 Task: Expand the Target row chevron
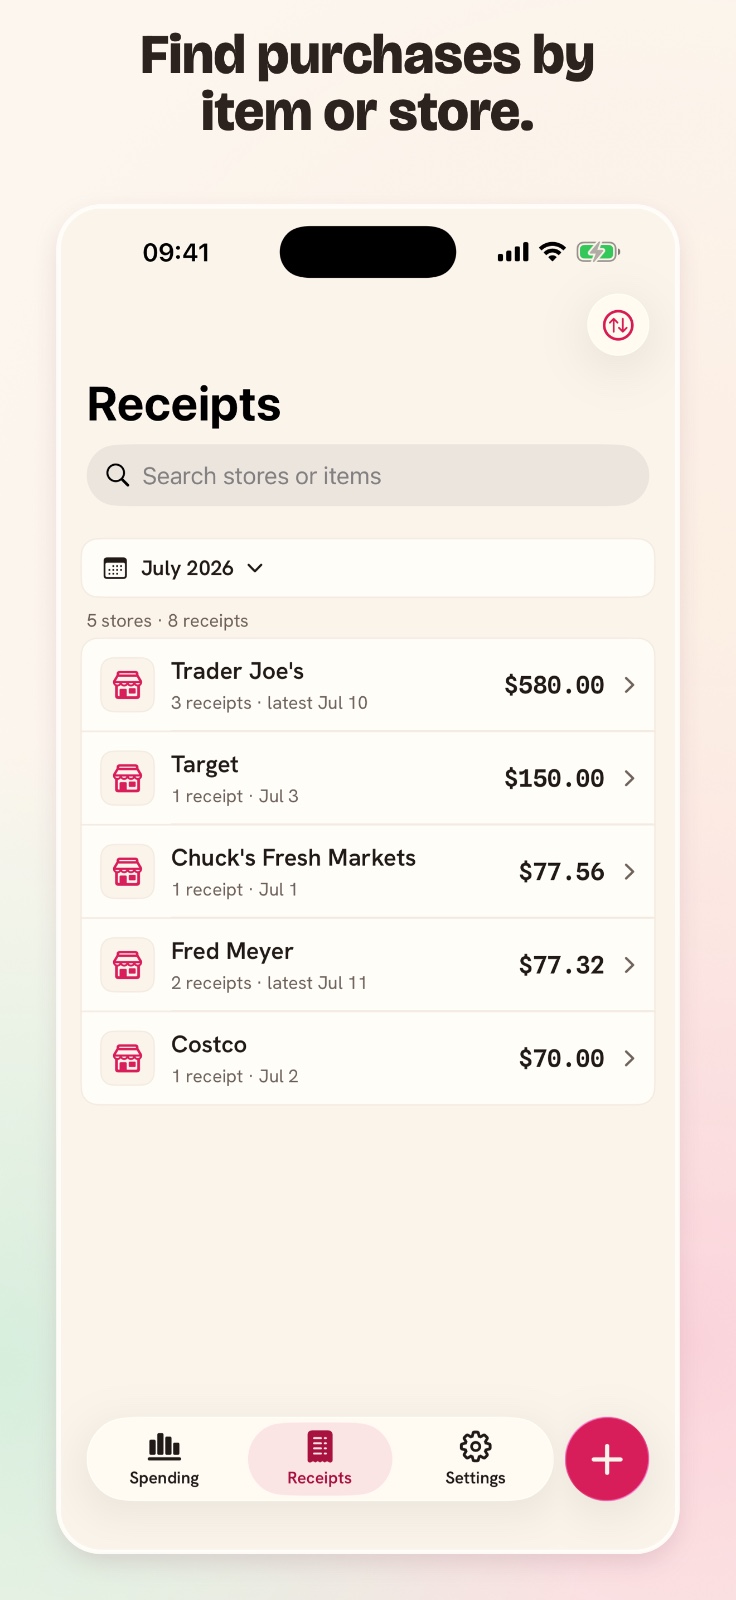(629, 778)
